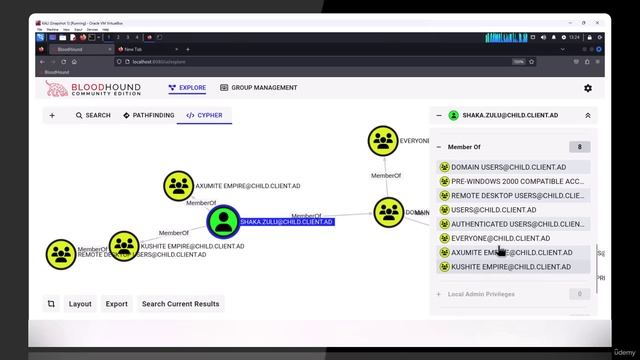This screenshot has width=640, height=360.
Task: Open the VirtualBox Machine menu
Action: [53, 29]
